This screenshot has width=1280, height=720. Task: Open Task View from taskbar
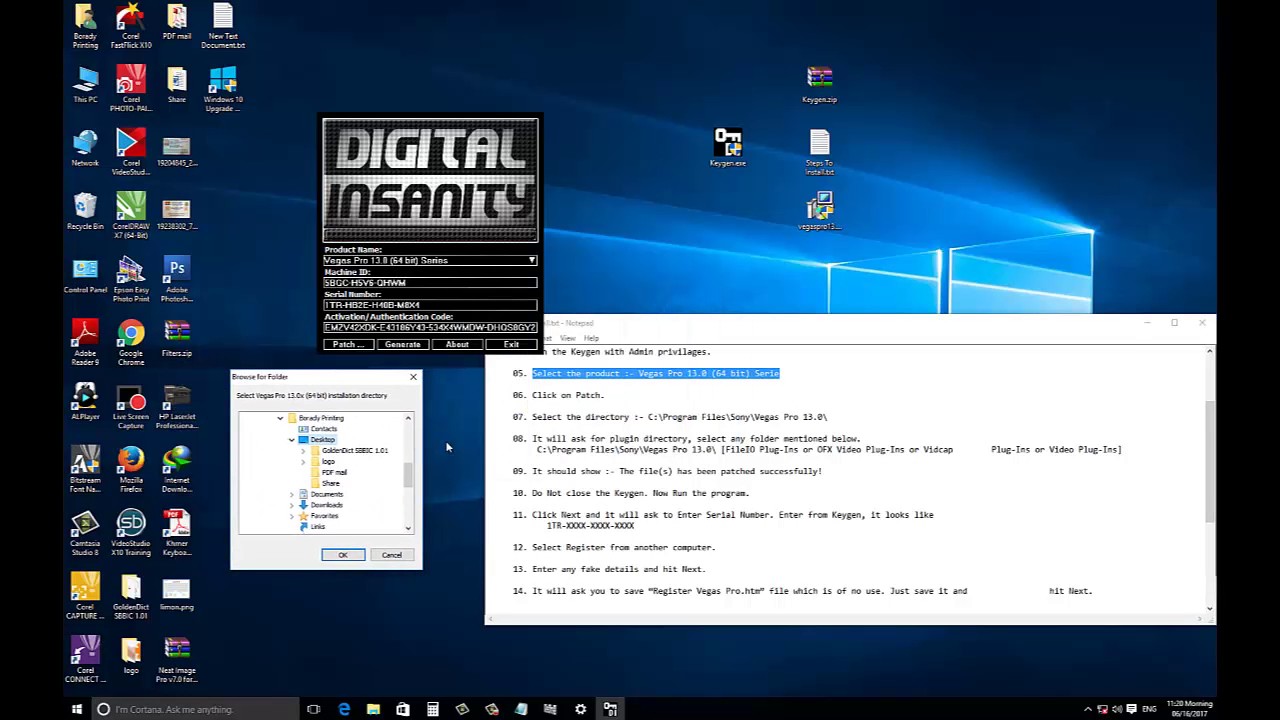click(314, 709)
